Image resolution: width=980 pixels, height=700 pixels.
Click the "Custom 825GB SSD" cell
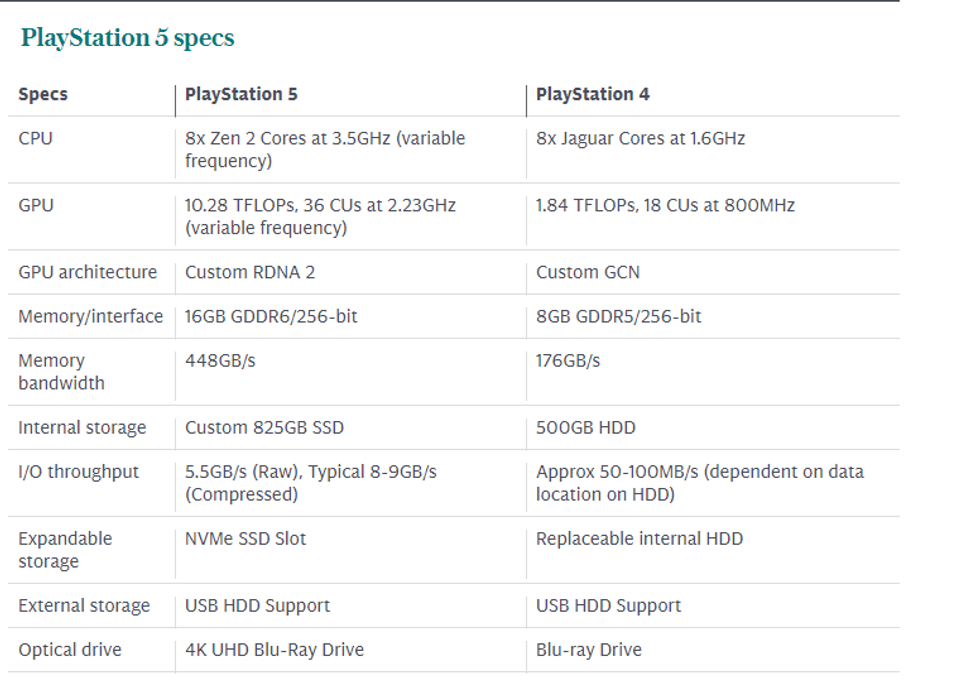(x=264, y=428)
